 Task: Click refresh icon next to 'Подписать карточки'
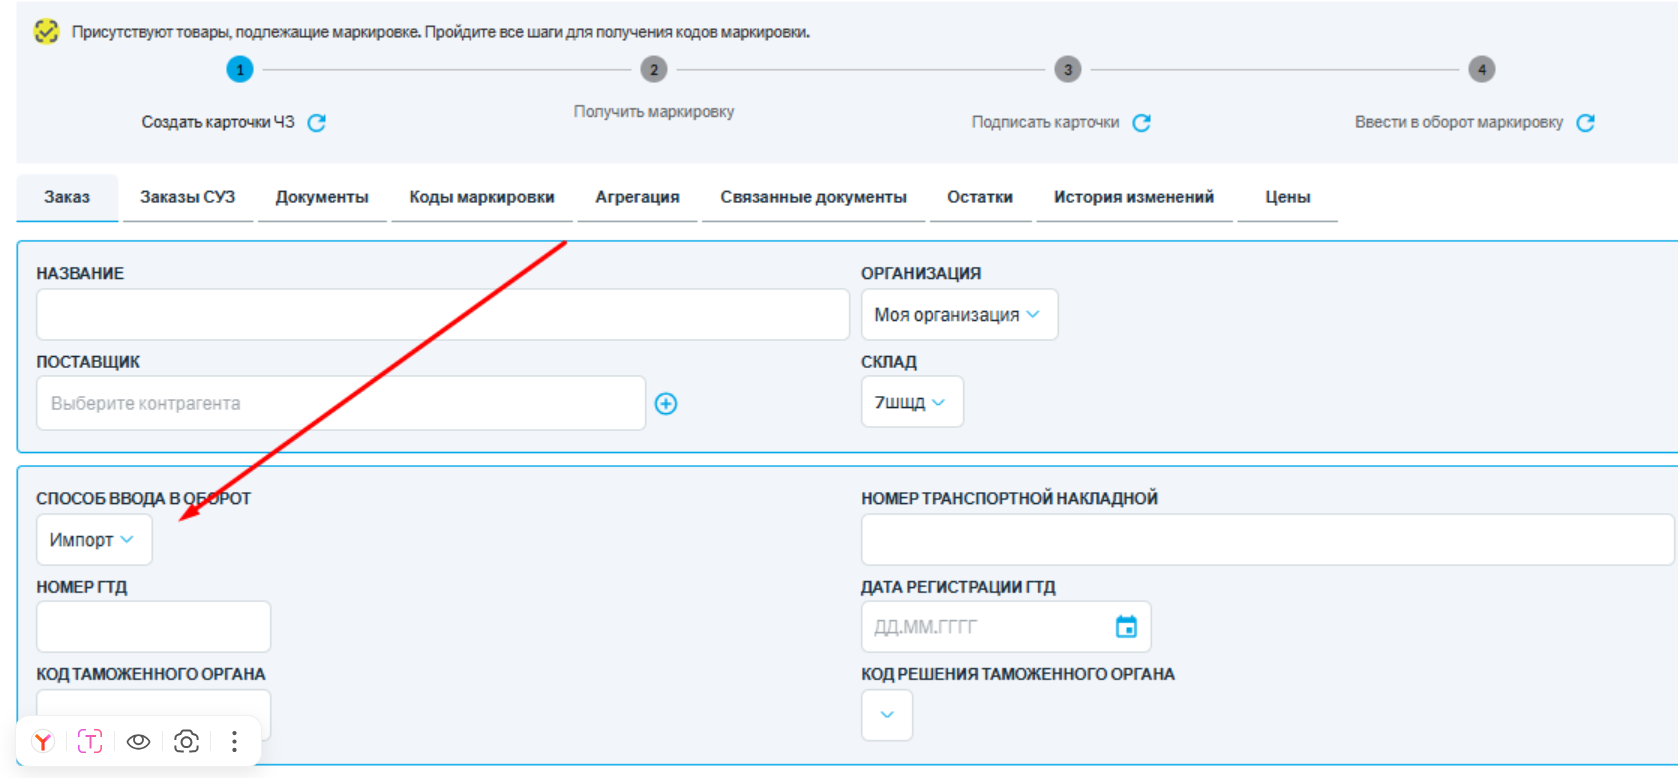pyautogui.click(x=1141, y=123)
